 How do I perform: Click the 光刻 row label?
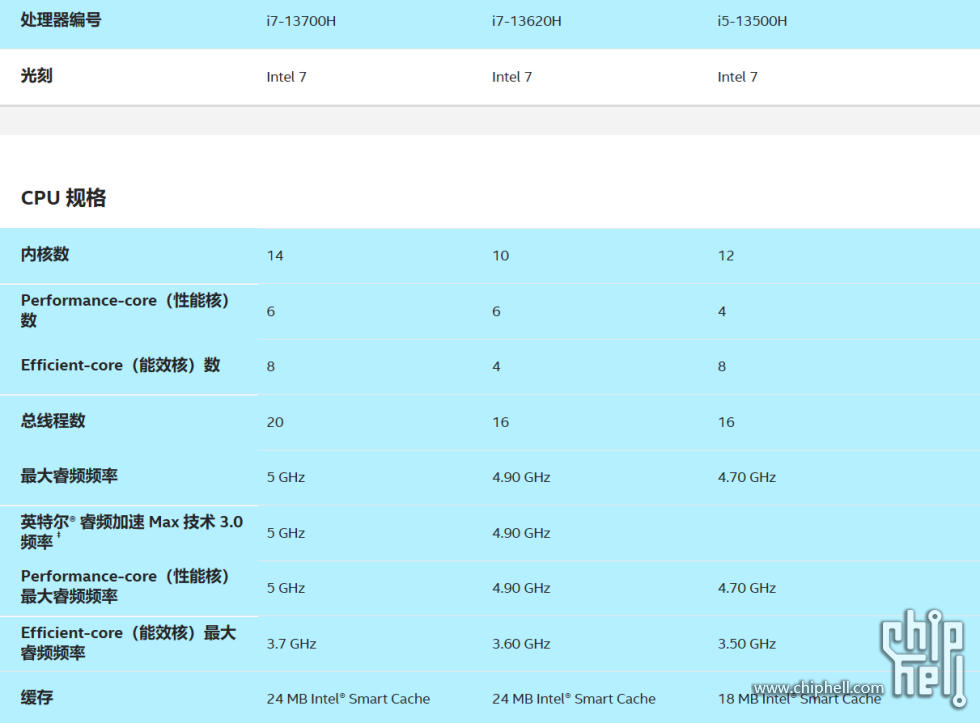click(x=36, y=76)
